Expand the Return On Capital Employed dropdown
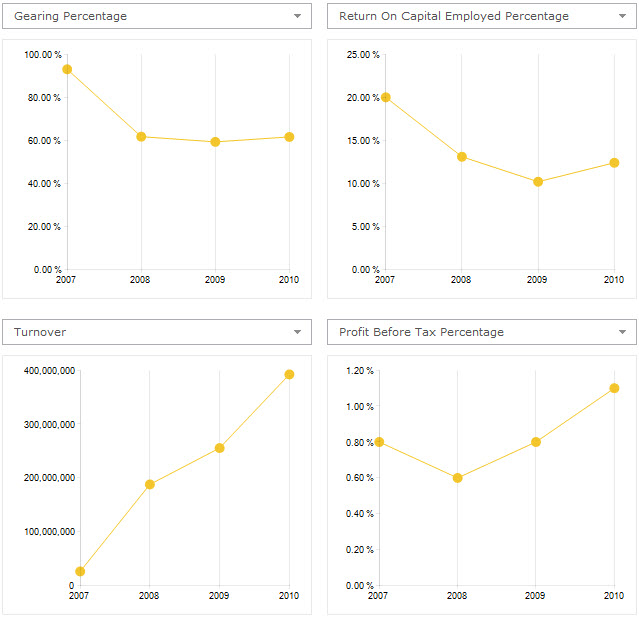 pyautogui.click(x=622, y=17)
